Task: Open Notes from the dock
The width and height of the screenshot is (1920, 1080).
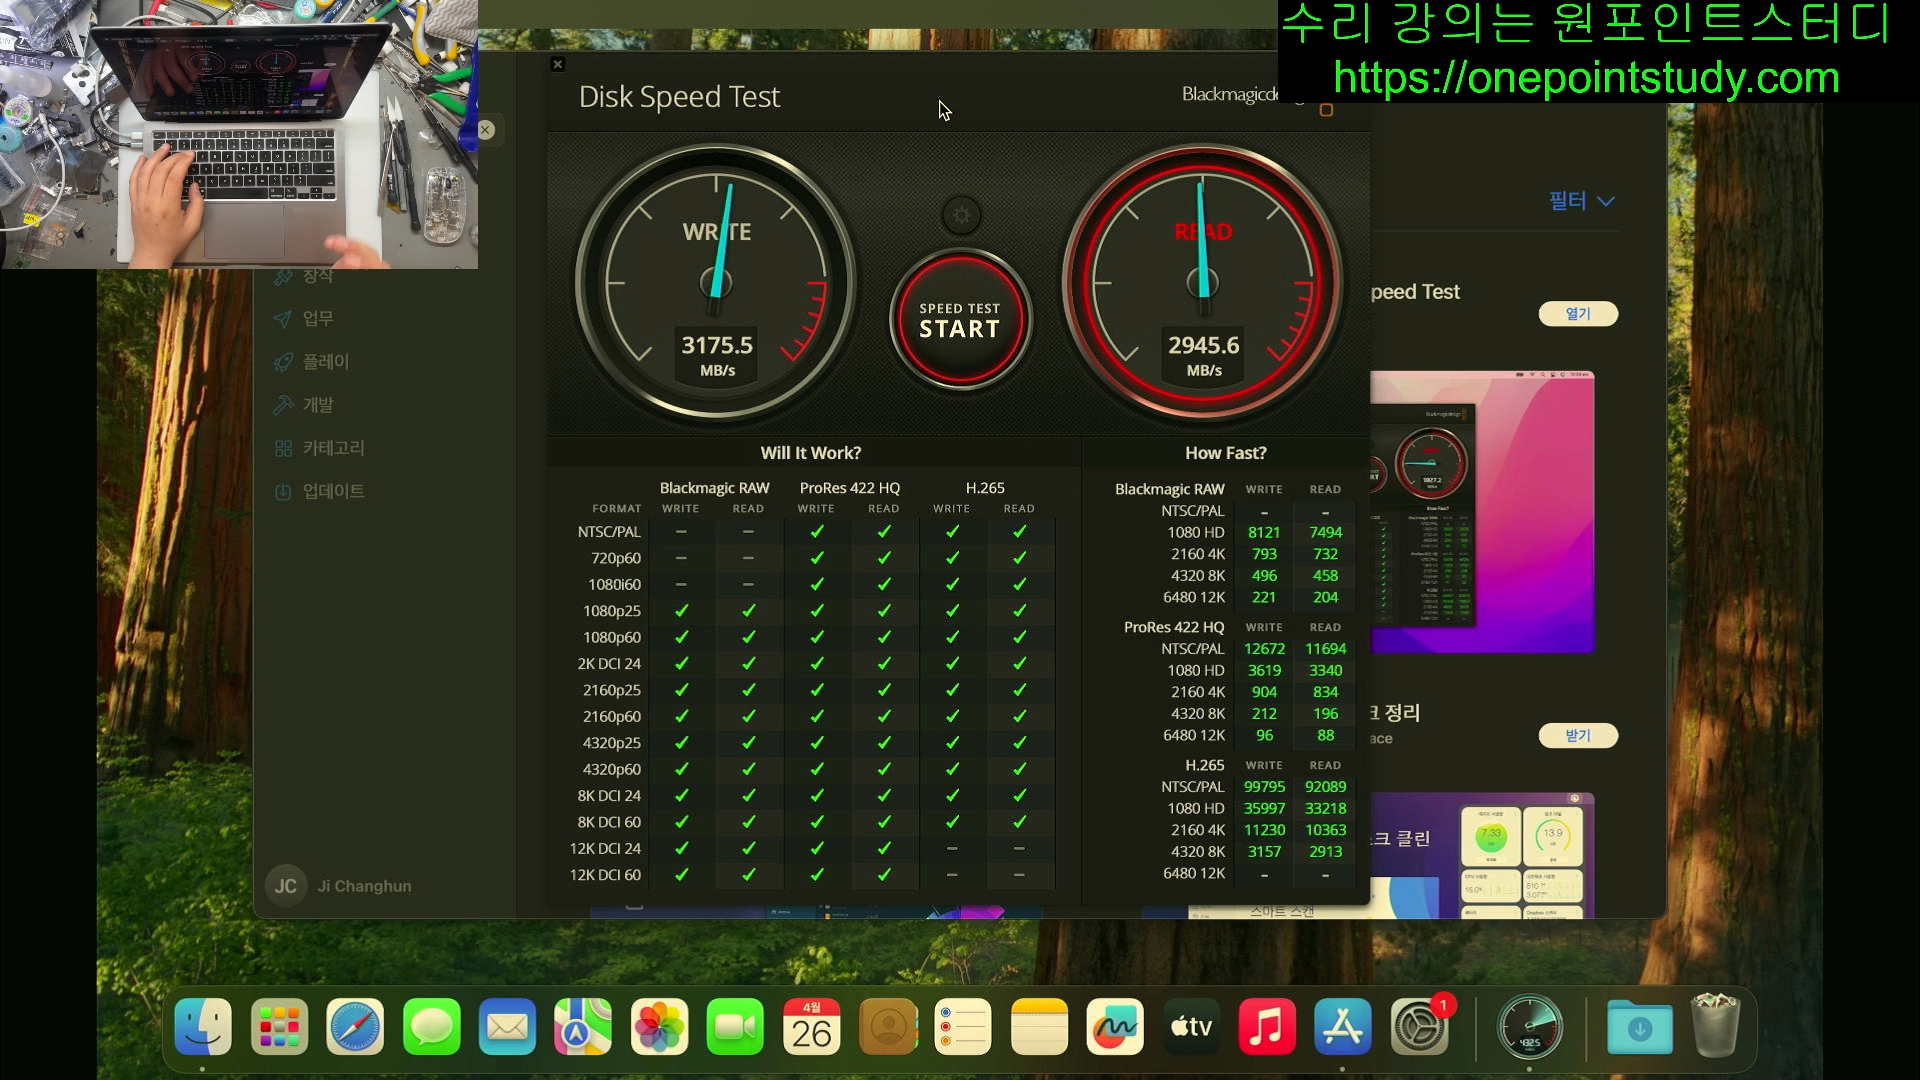Action: point(1039,1027)
